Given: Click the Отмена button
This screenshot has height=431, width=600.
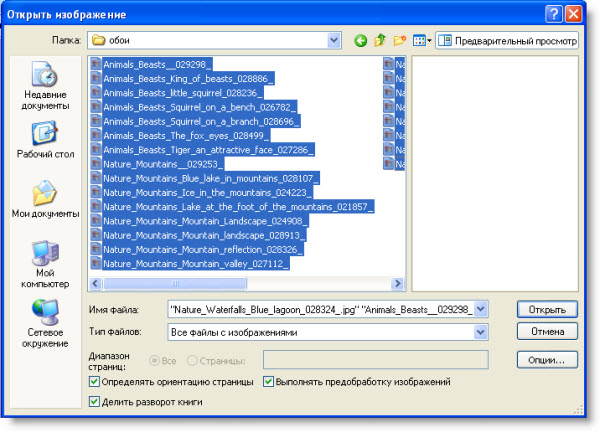Looking at the screenshot, I should [x=547, y=331].
